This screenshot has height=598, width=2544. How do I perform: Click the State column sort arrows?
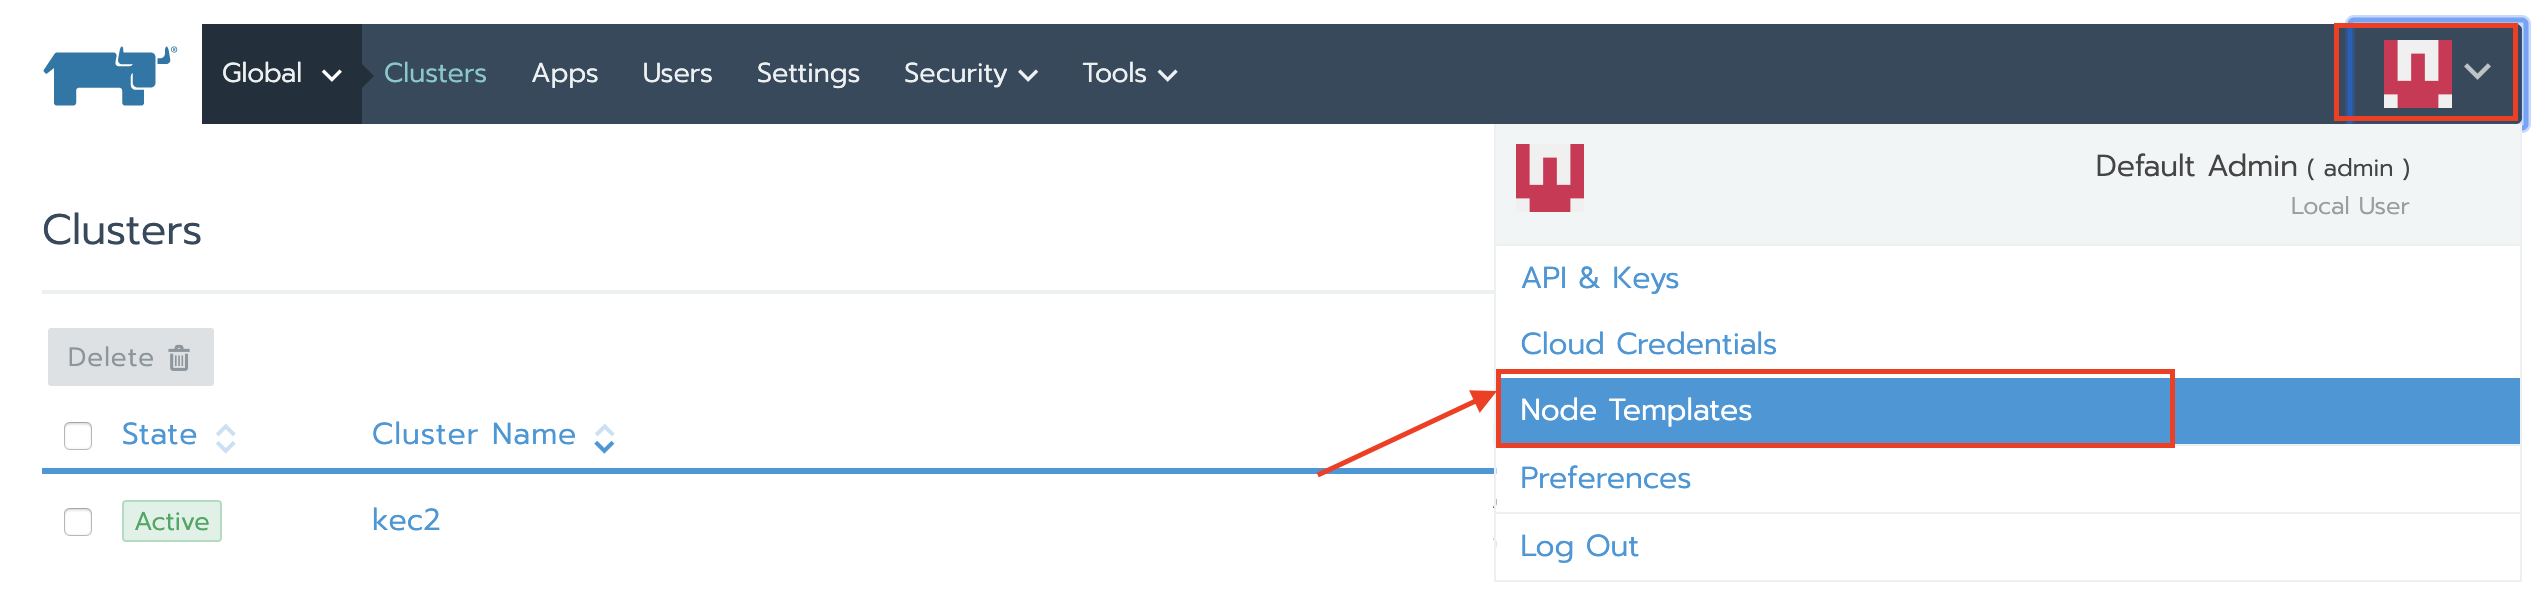tap(226, 438)
